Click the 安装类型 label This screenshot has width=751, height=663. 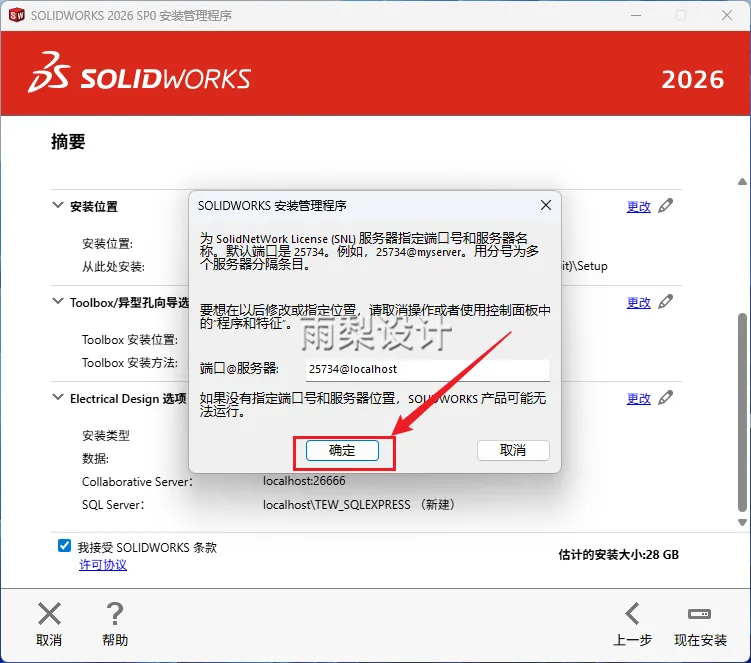coord(106,435)
